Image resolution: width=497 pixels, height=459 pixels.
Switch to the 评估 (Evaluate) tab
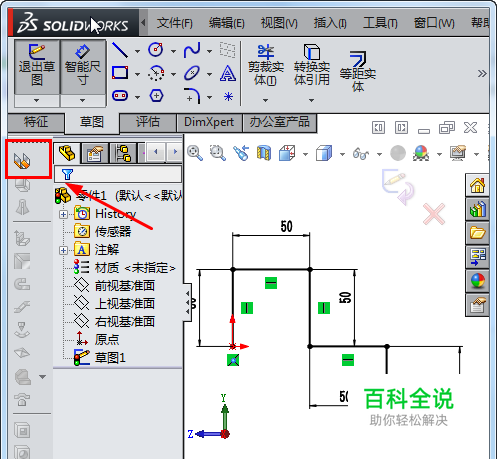pyautogui.click(x=148, y=122)
